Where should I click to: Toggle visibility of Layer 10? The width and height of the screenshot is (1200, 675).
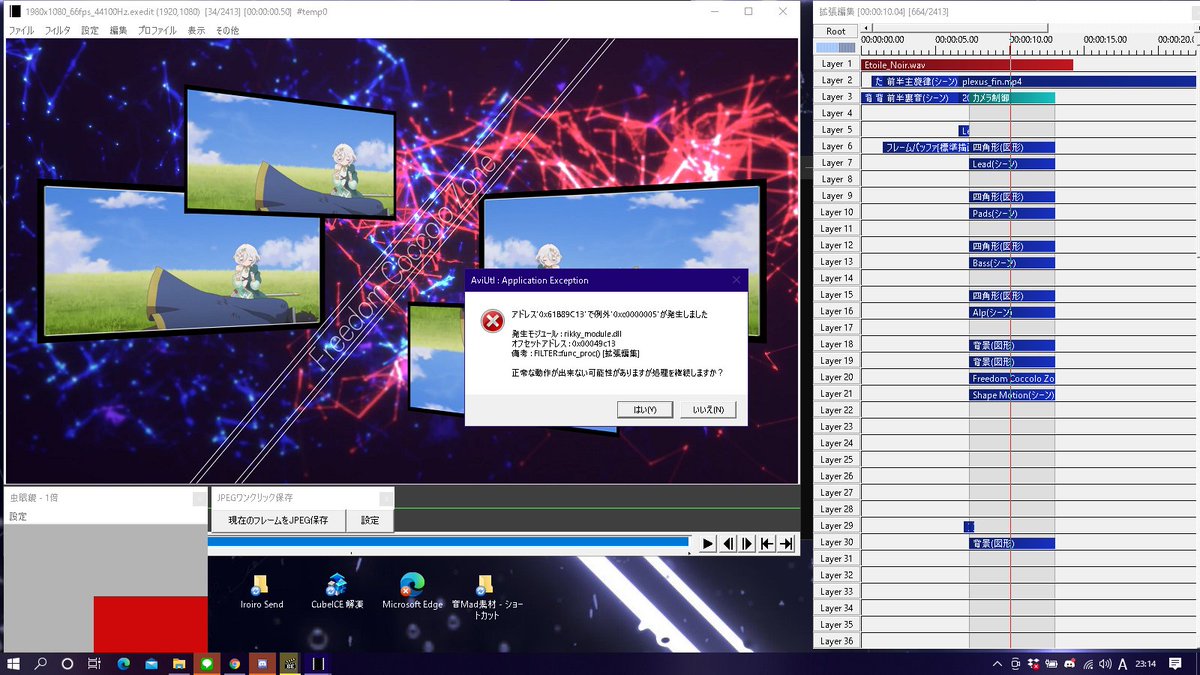[x=836, y=212]
